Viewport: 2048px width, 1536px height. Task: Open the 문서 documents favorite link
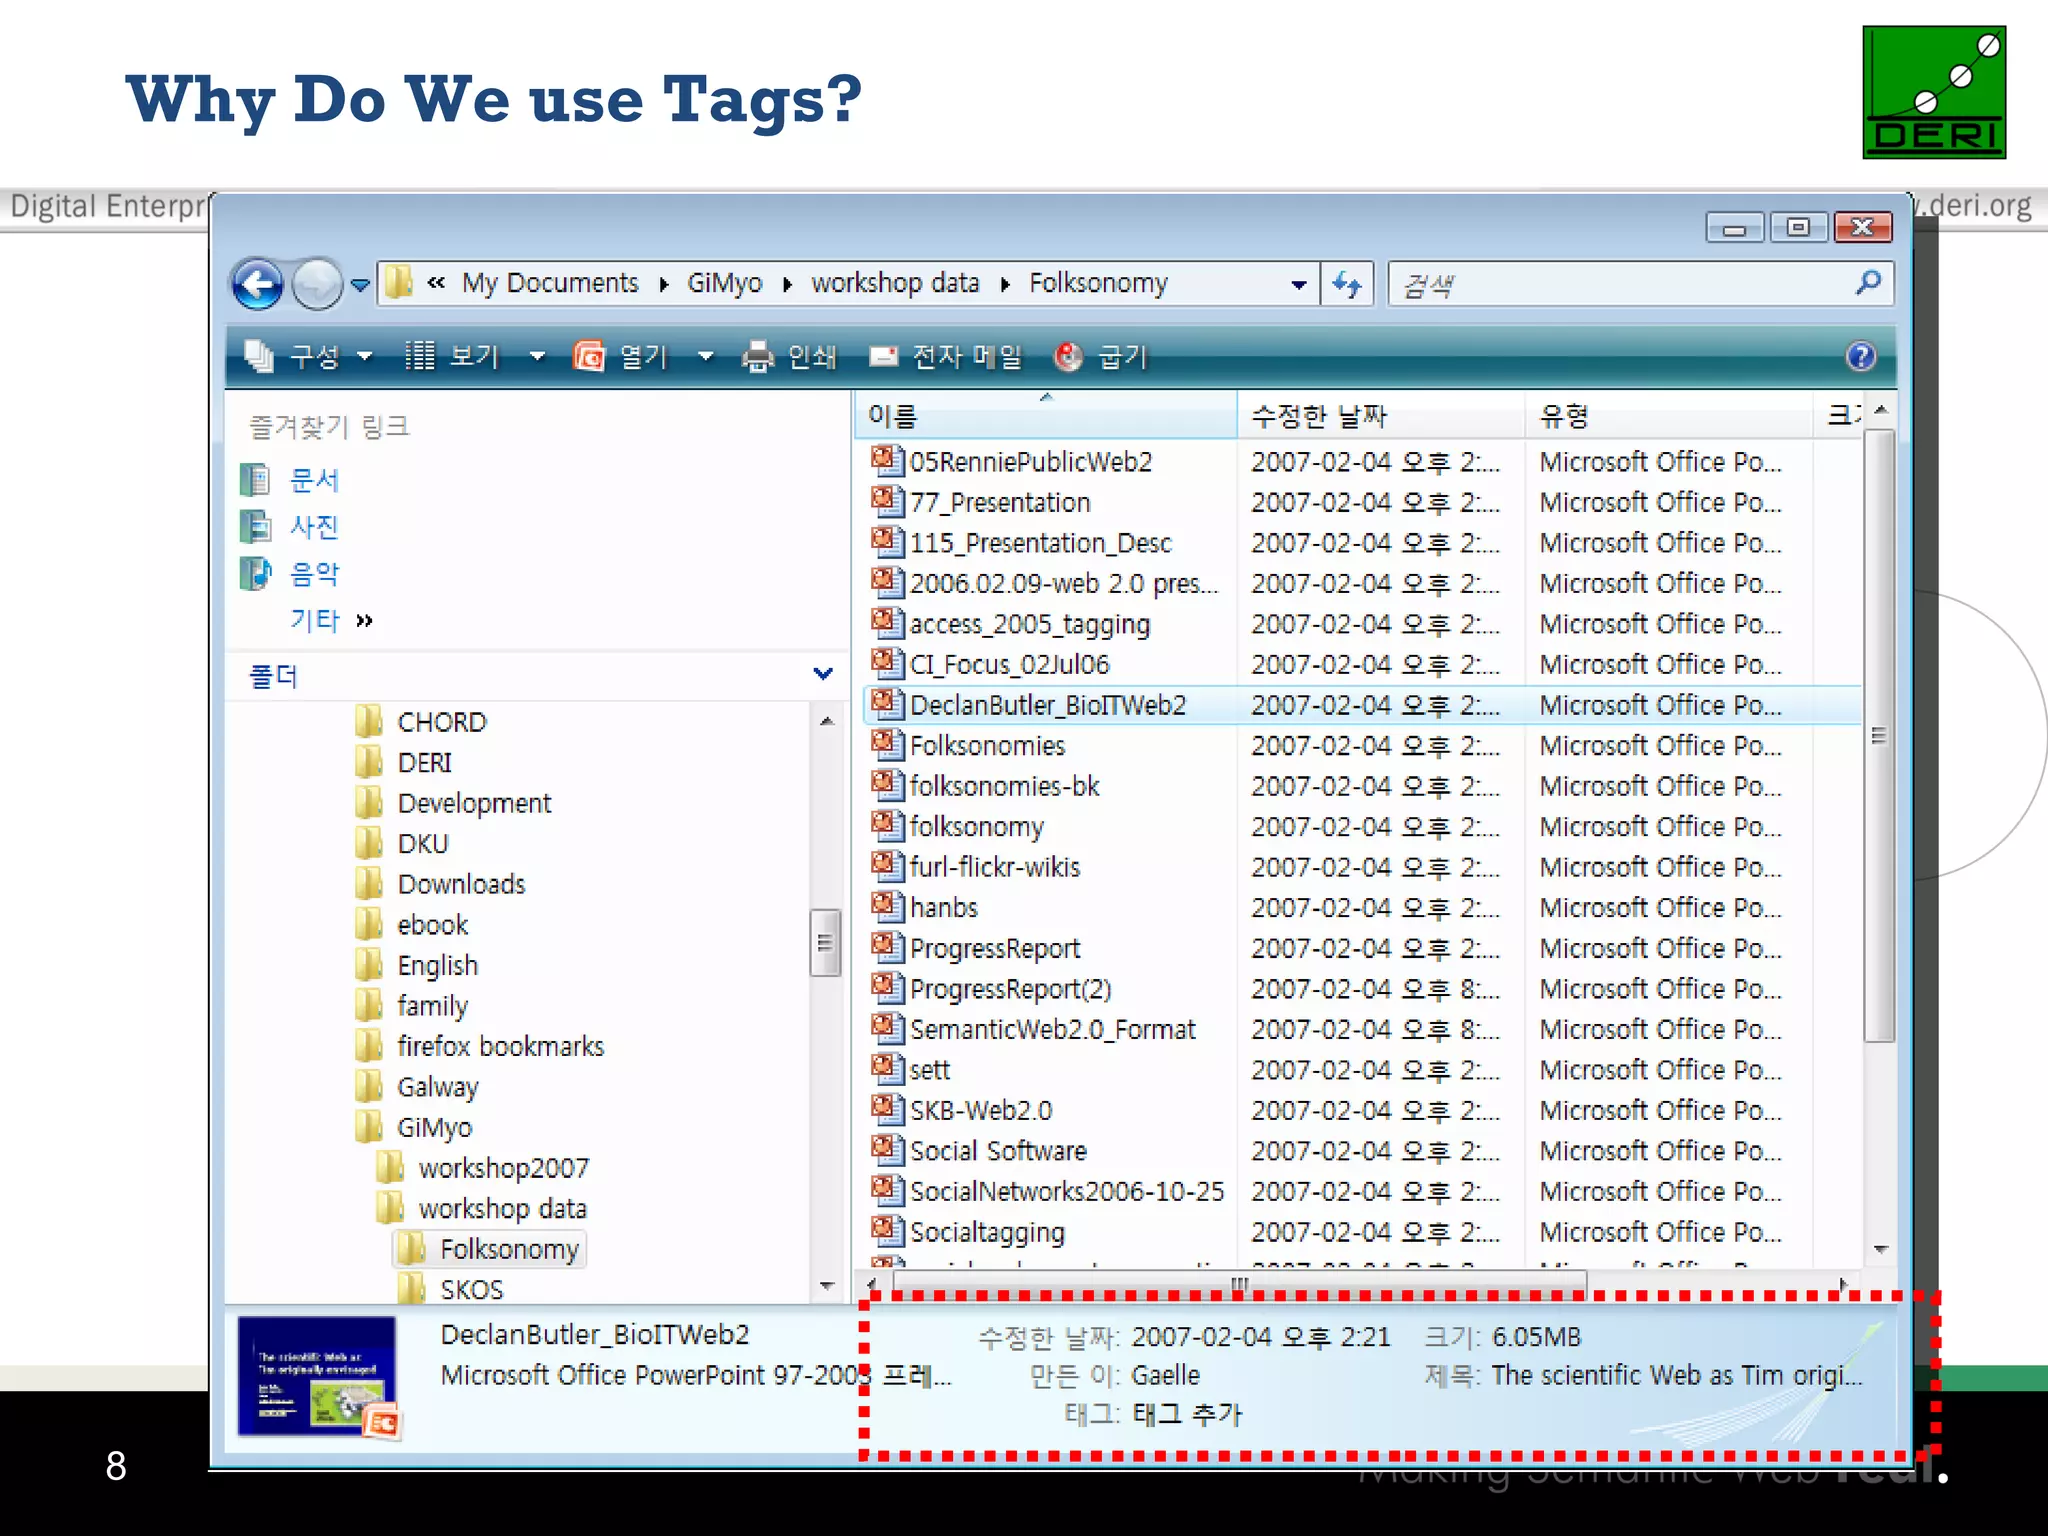pyautogui.click(x=313, y=480)
